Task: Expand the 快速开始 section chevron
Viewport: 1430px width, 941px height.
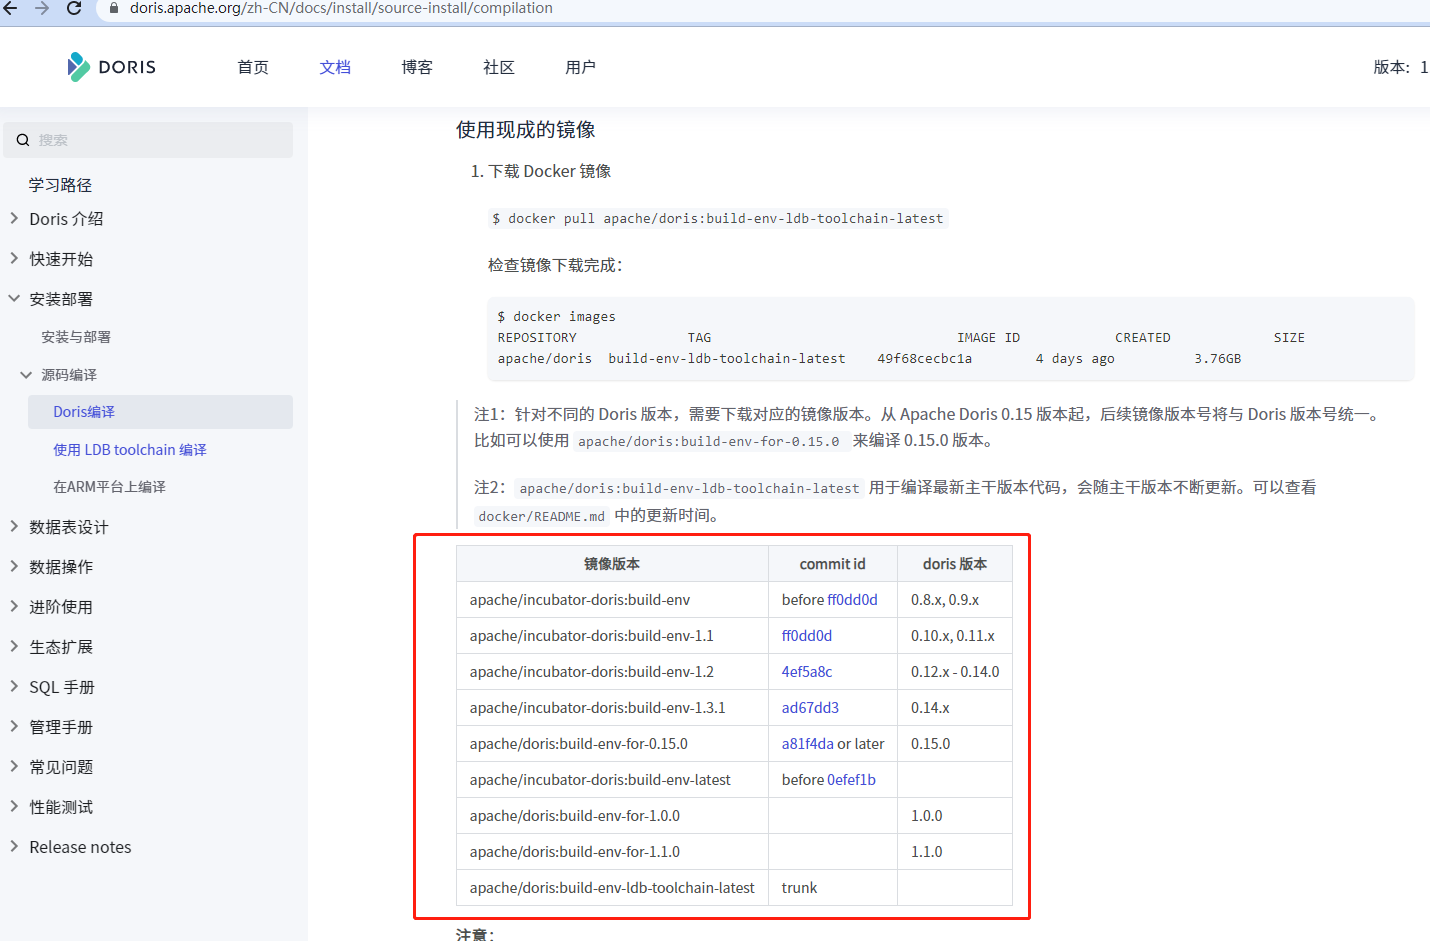Action: [14, 258]
